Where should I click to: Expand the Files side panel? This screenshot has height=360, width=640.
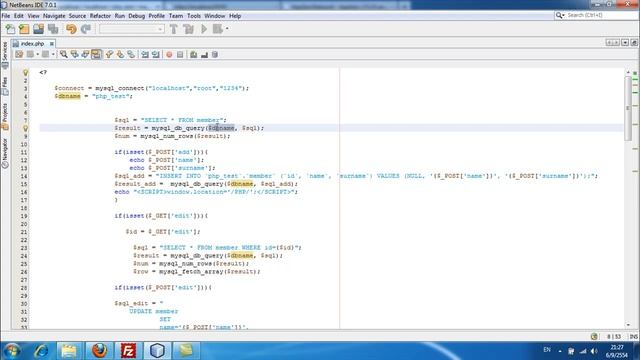pyautogui.click(x=4, y=85)
